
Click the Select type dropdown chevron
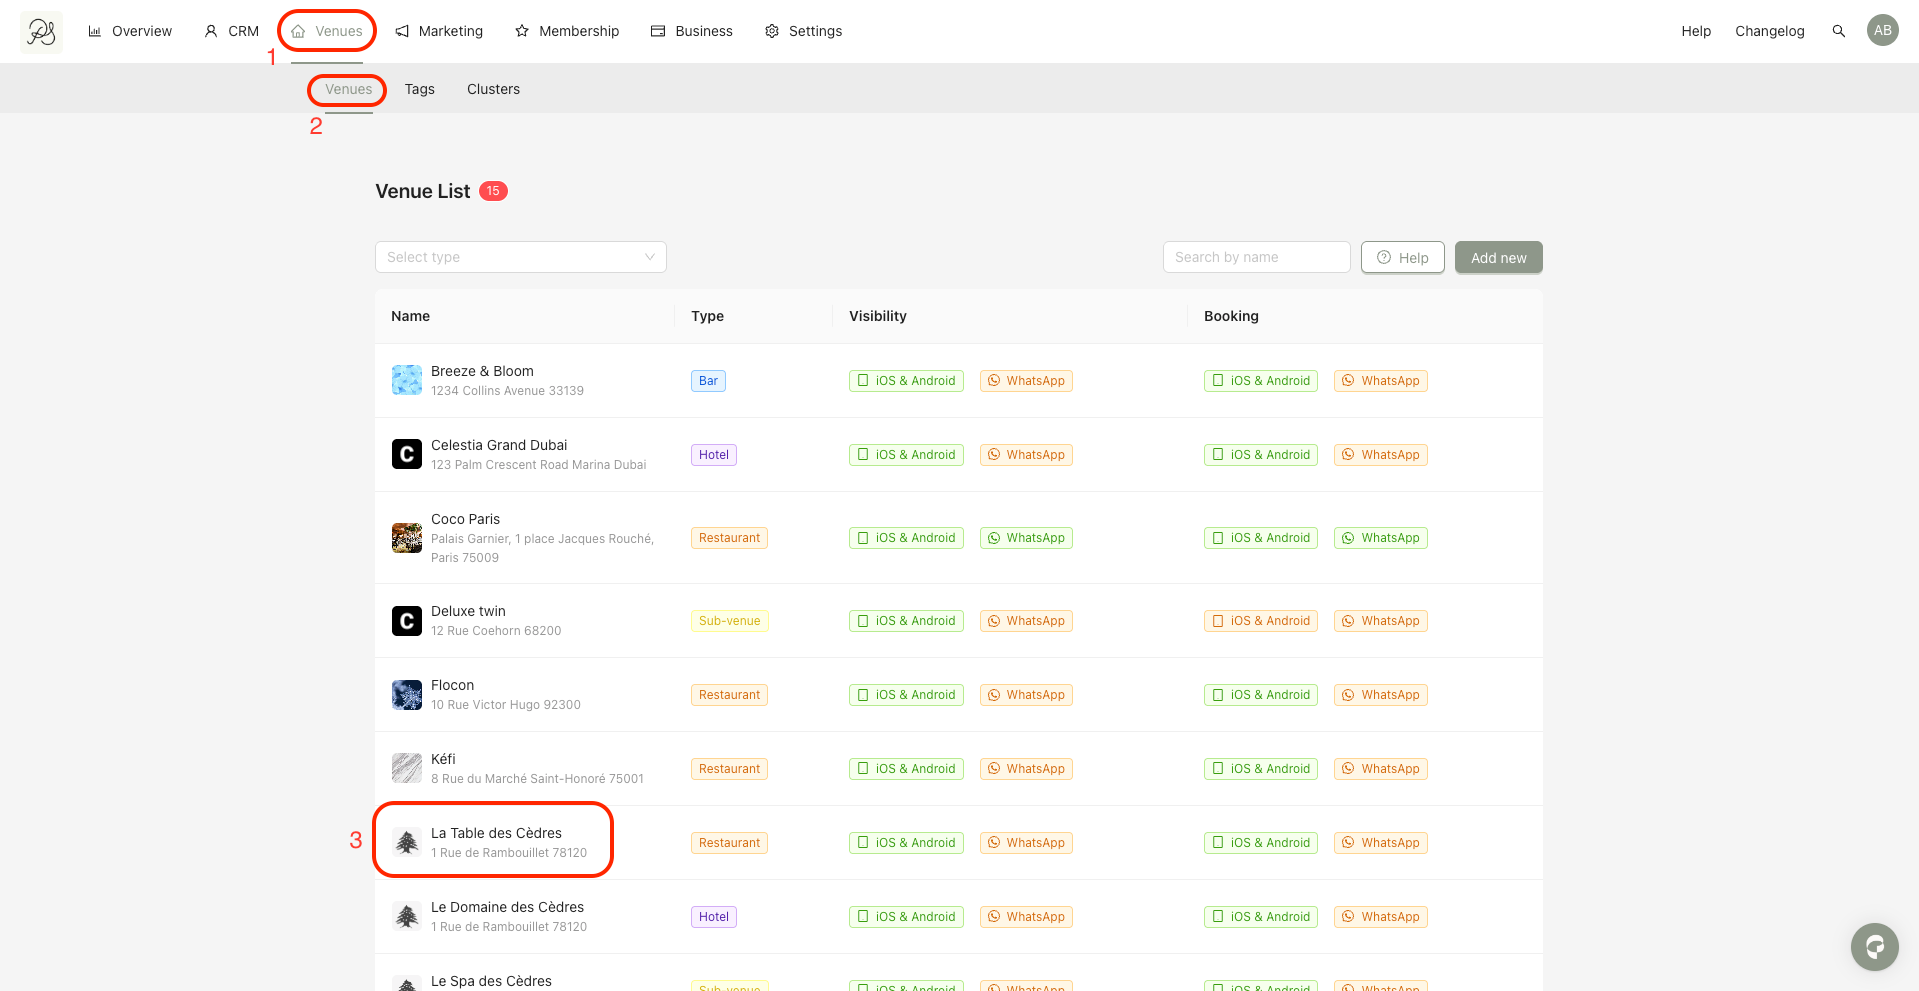coord(649,257)
